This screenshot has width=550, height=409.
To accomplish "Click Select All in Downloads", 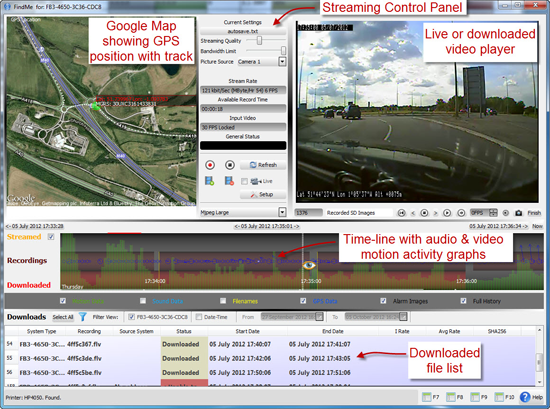I will click(63, 317).
